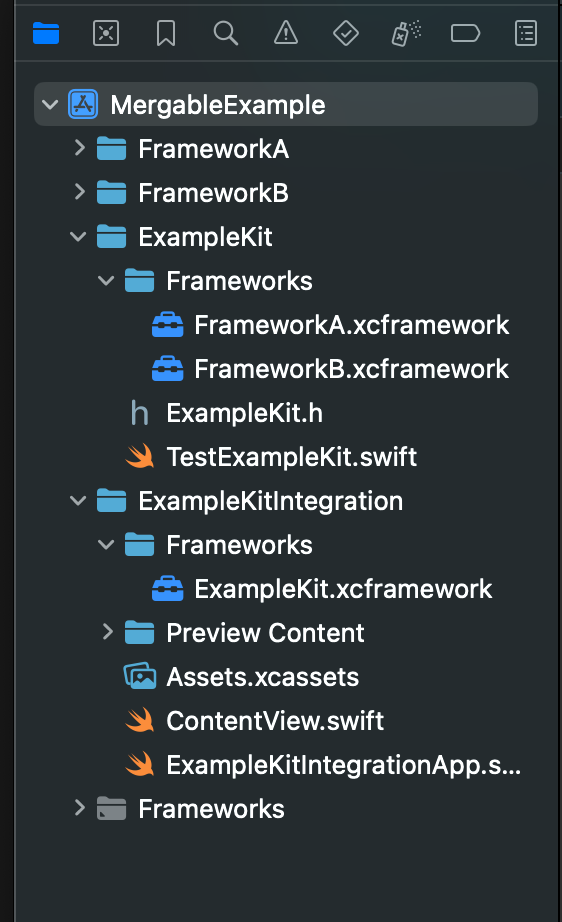Show the Breakpoint navigator

(466, 34)
